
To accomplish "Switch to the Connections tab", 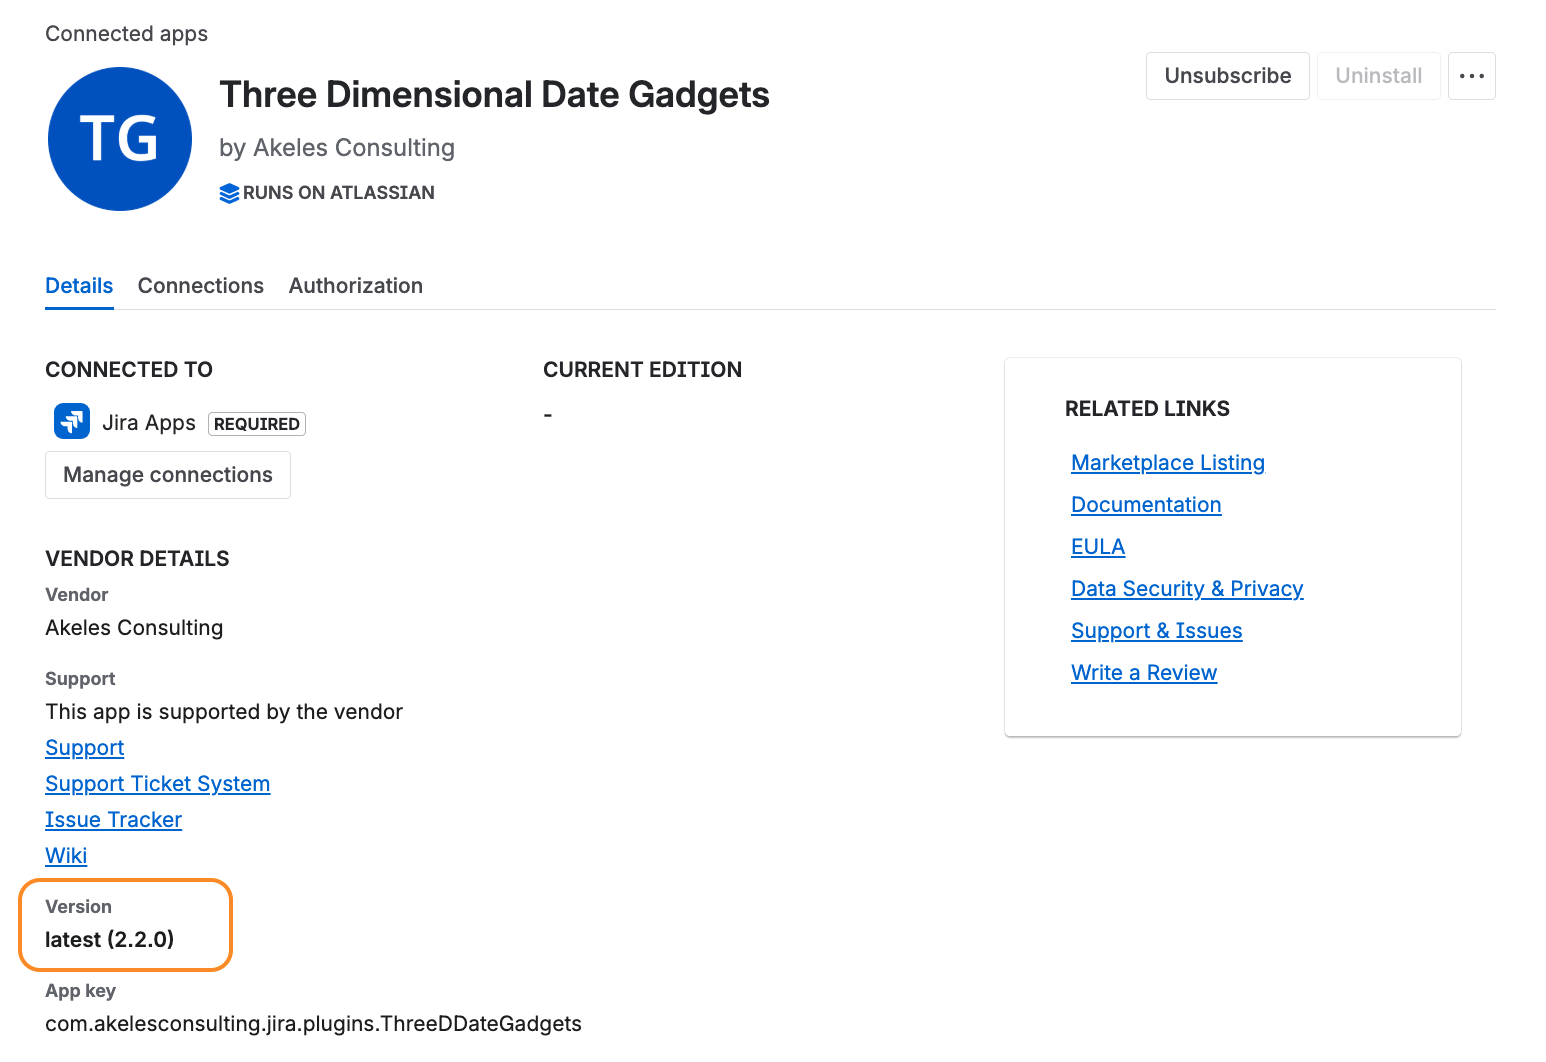I will [201, 286].
